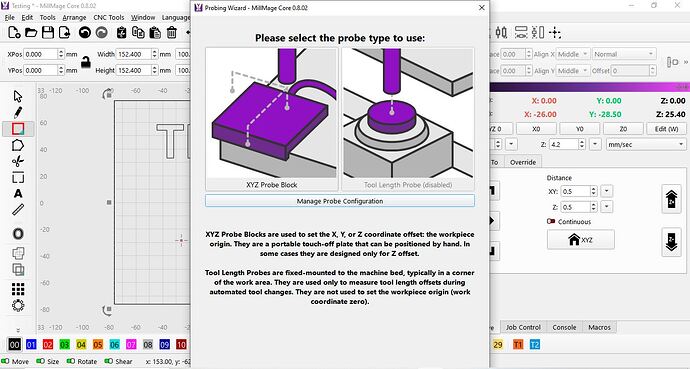Click the Boolean intersection squares icon
This screenshot has width=690, height=369.
click(x=18, y=269)
